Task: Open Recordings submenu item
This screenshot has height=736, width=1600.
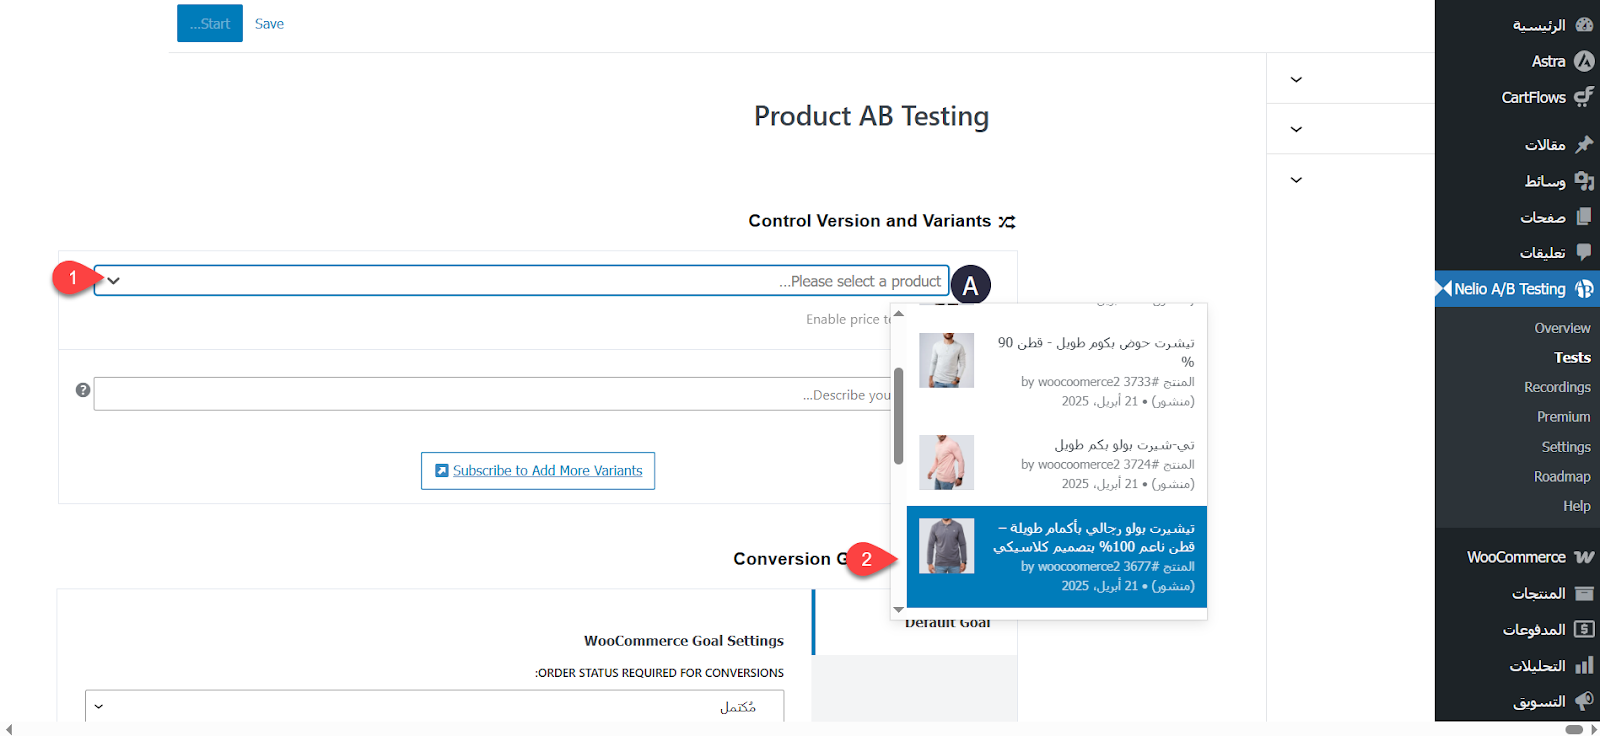Action: pos(1557,387)
